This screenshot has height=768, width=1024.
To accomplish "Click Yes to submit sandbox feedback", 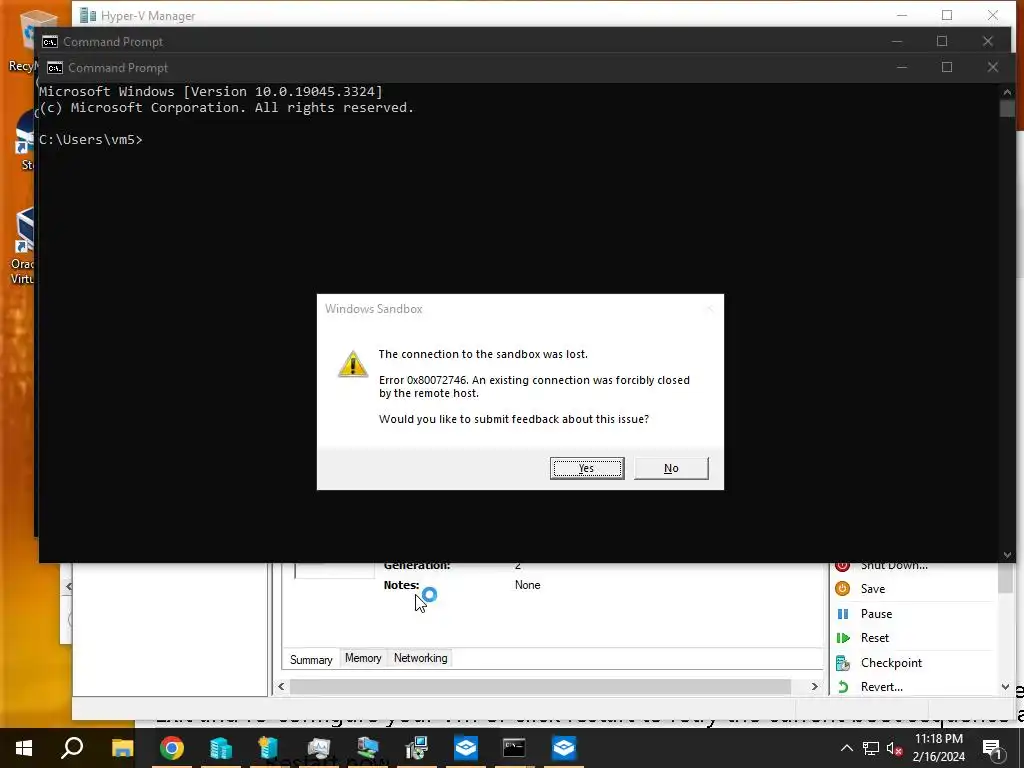I will point(586,468).
